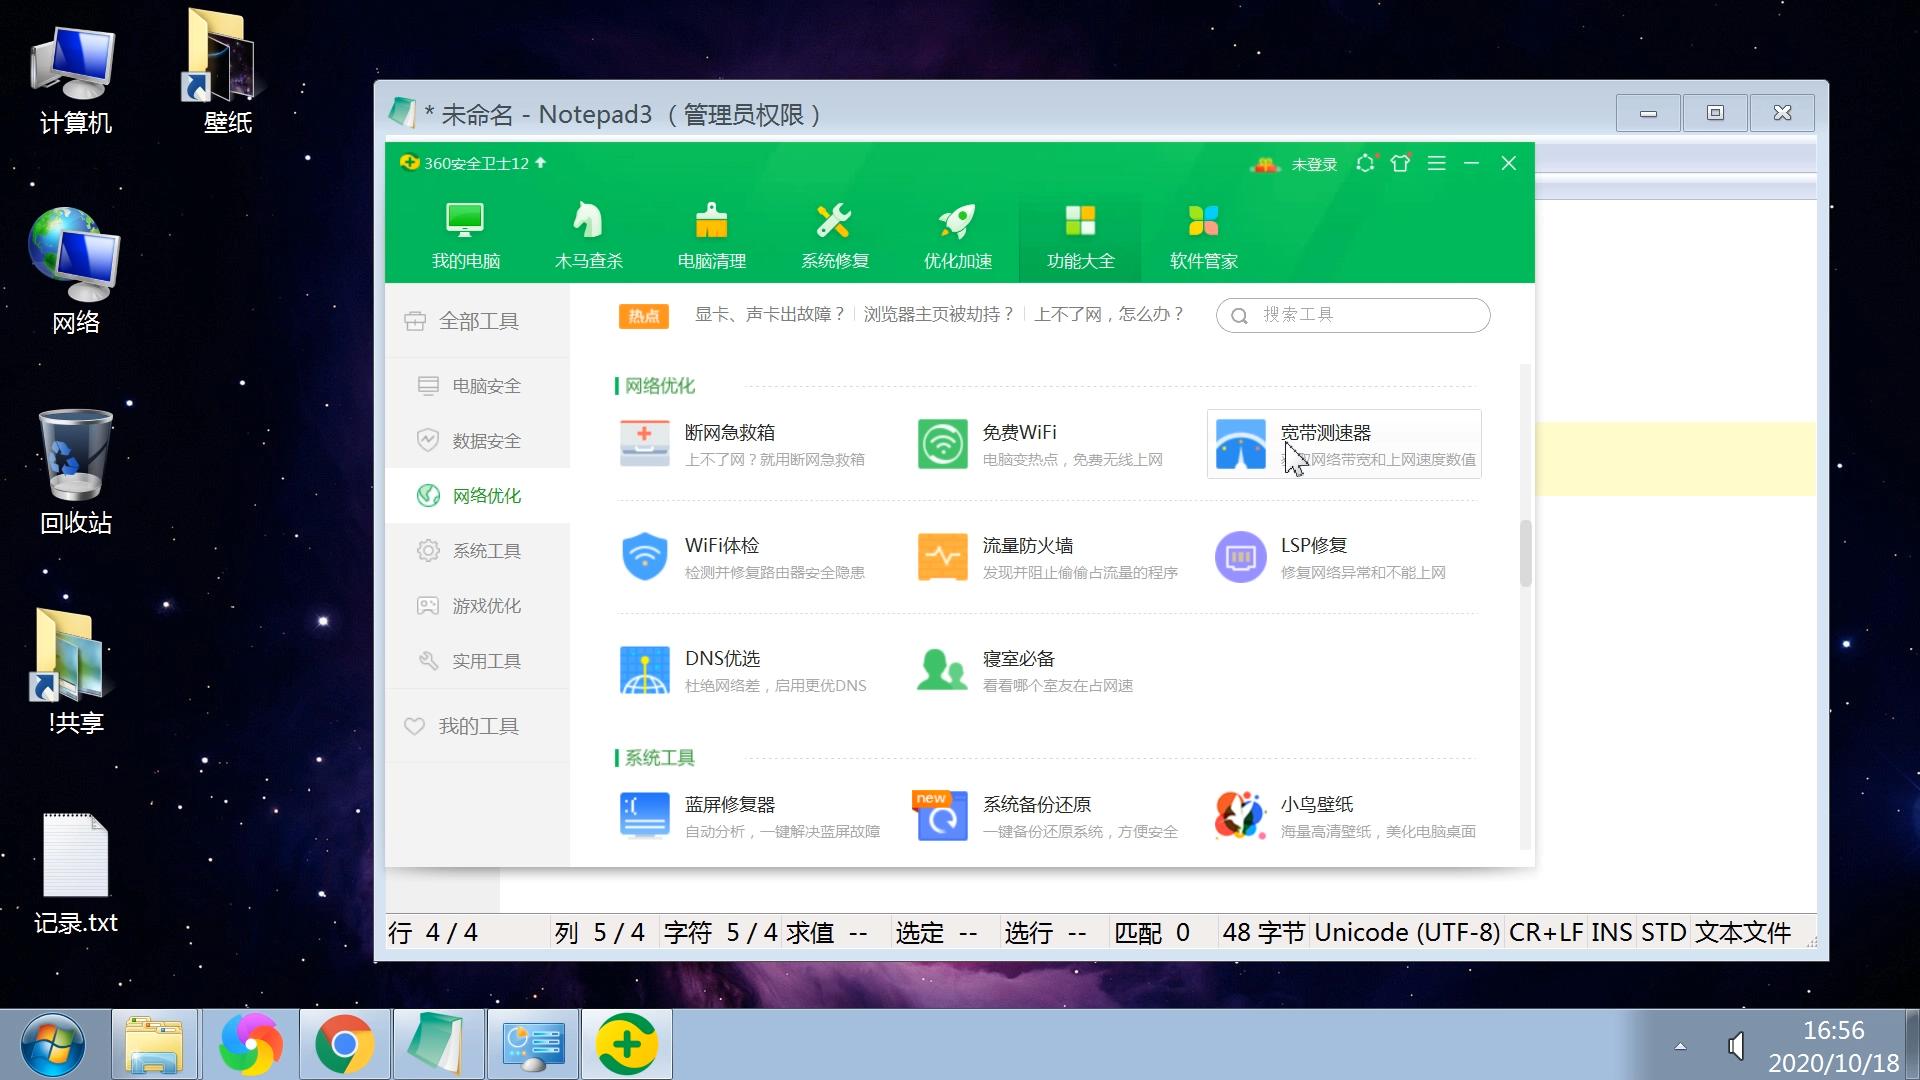The width and height of the screenshot is (1920, 1080).
Task: Open the hamburger main menu
Action: point(1437,163)
